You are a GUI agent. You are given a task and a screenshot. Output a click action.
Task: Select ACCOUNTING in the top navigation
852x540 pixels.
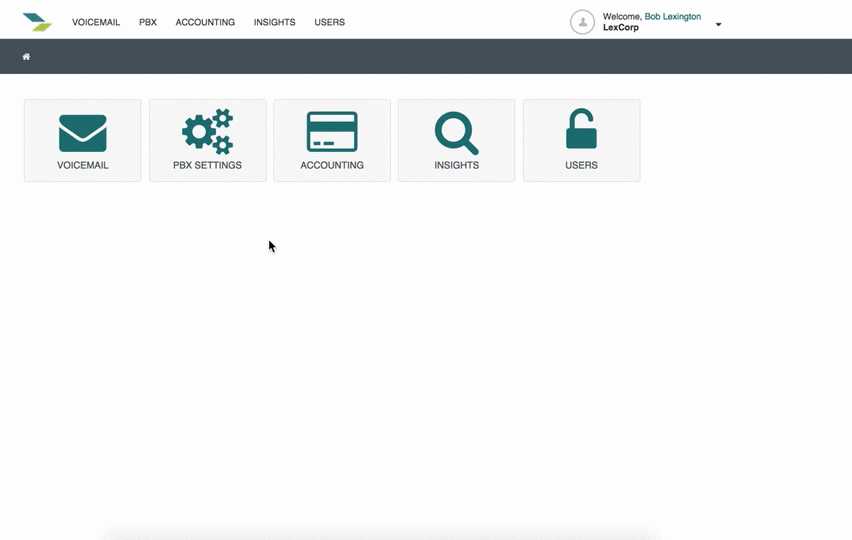205,22
